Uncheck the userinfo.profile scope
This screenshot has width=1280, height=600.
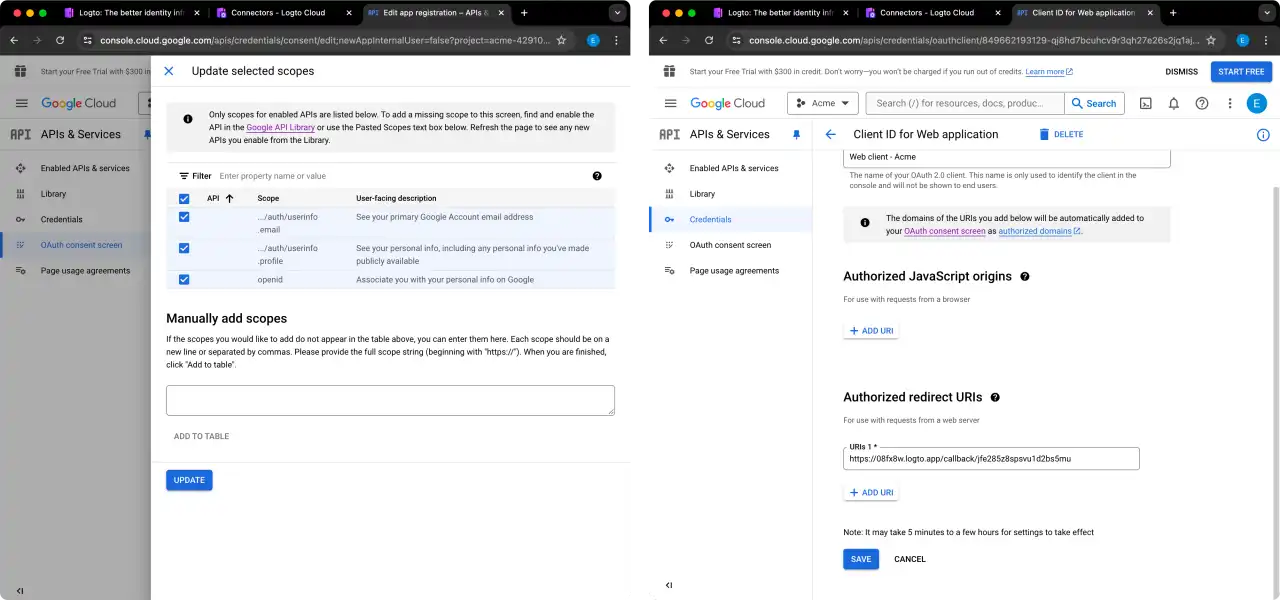(x=184, y=248)
